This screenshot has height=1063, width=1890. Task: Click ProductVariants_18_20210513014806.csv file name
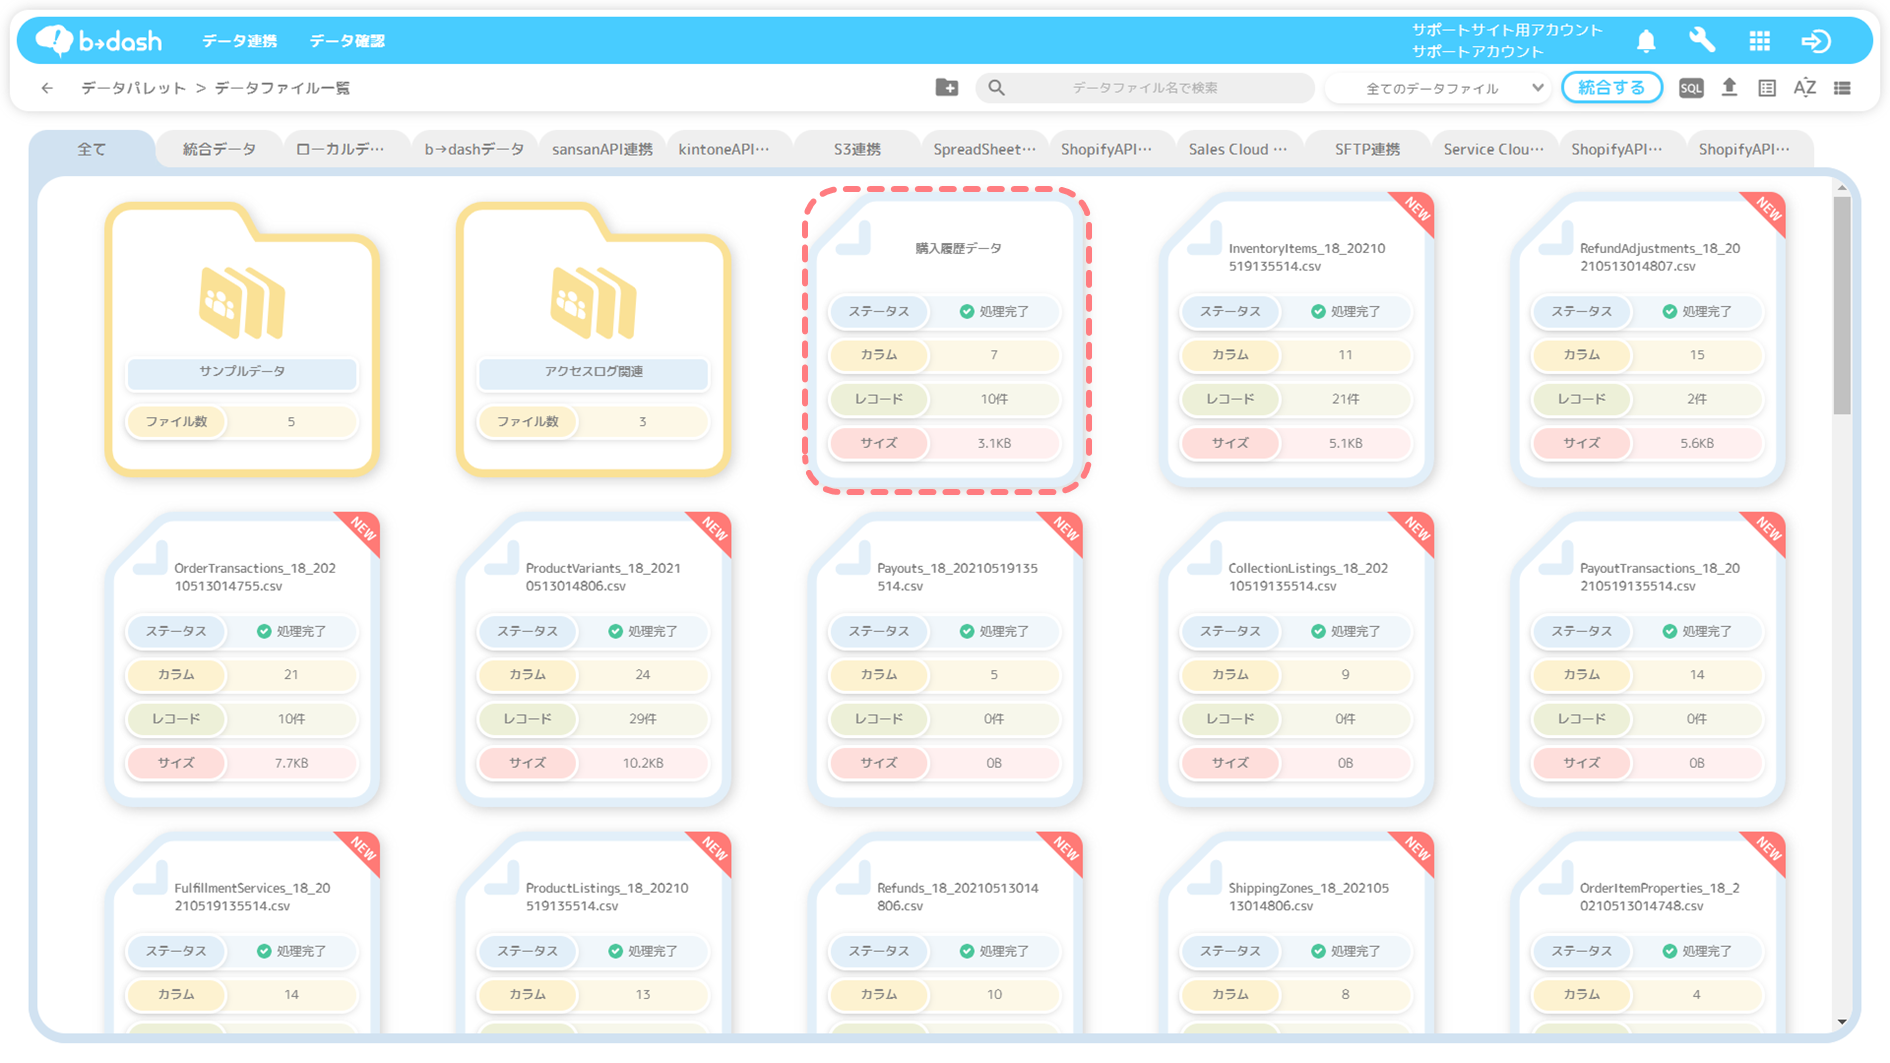click(603, 577)
